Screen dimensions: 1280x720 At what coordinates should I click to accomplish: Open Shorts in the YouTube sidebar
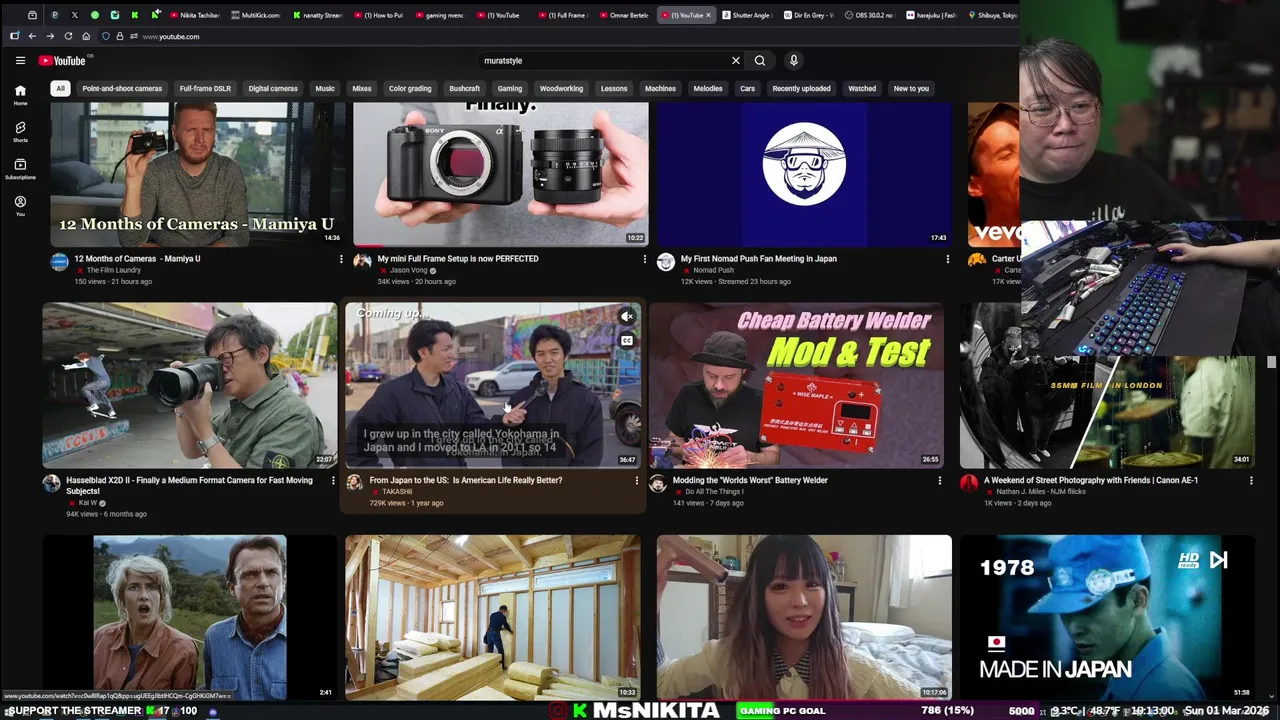click(x=20, y=132)
